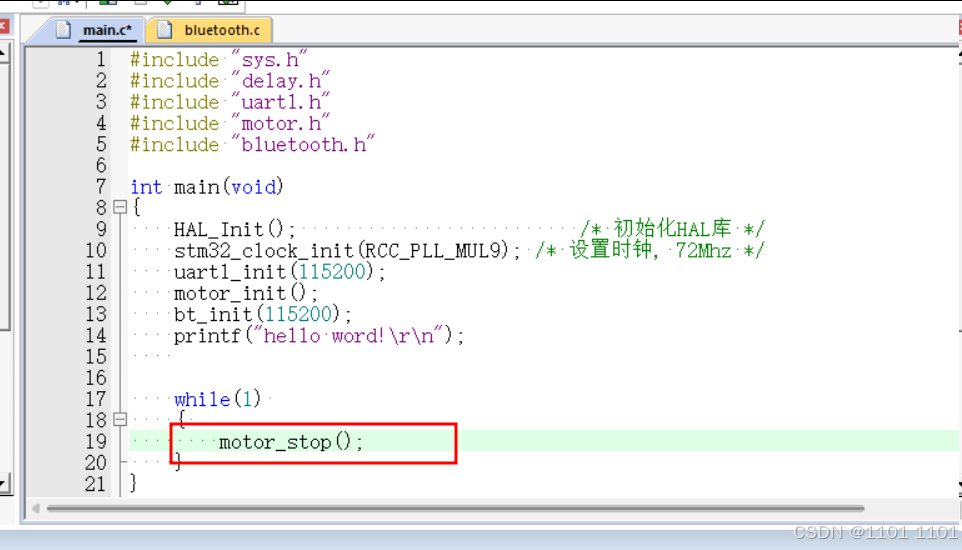Viewport: 962px width, 550px height.
Task: Click the "bt_init(115200);" statement
Action: tap(263, 314)
